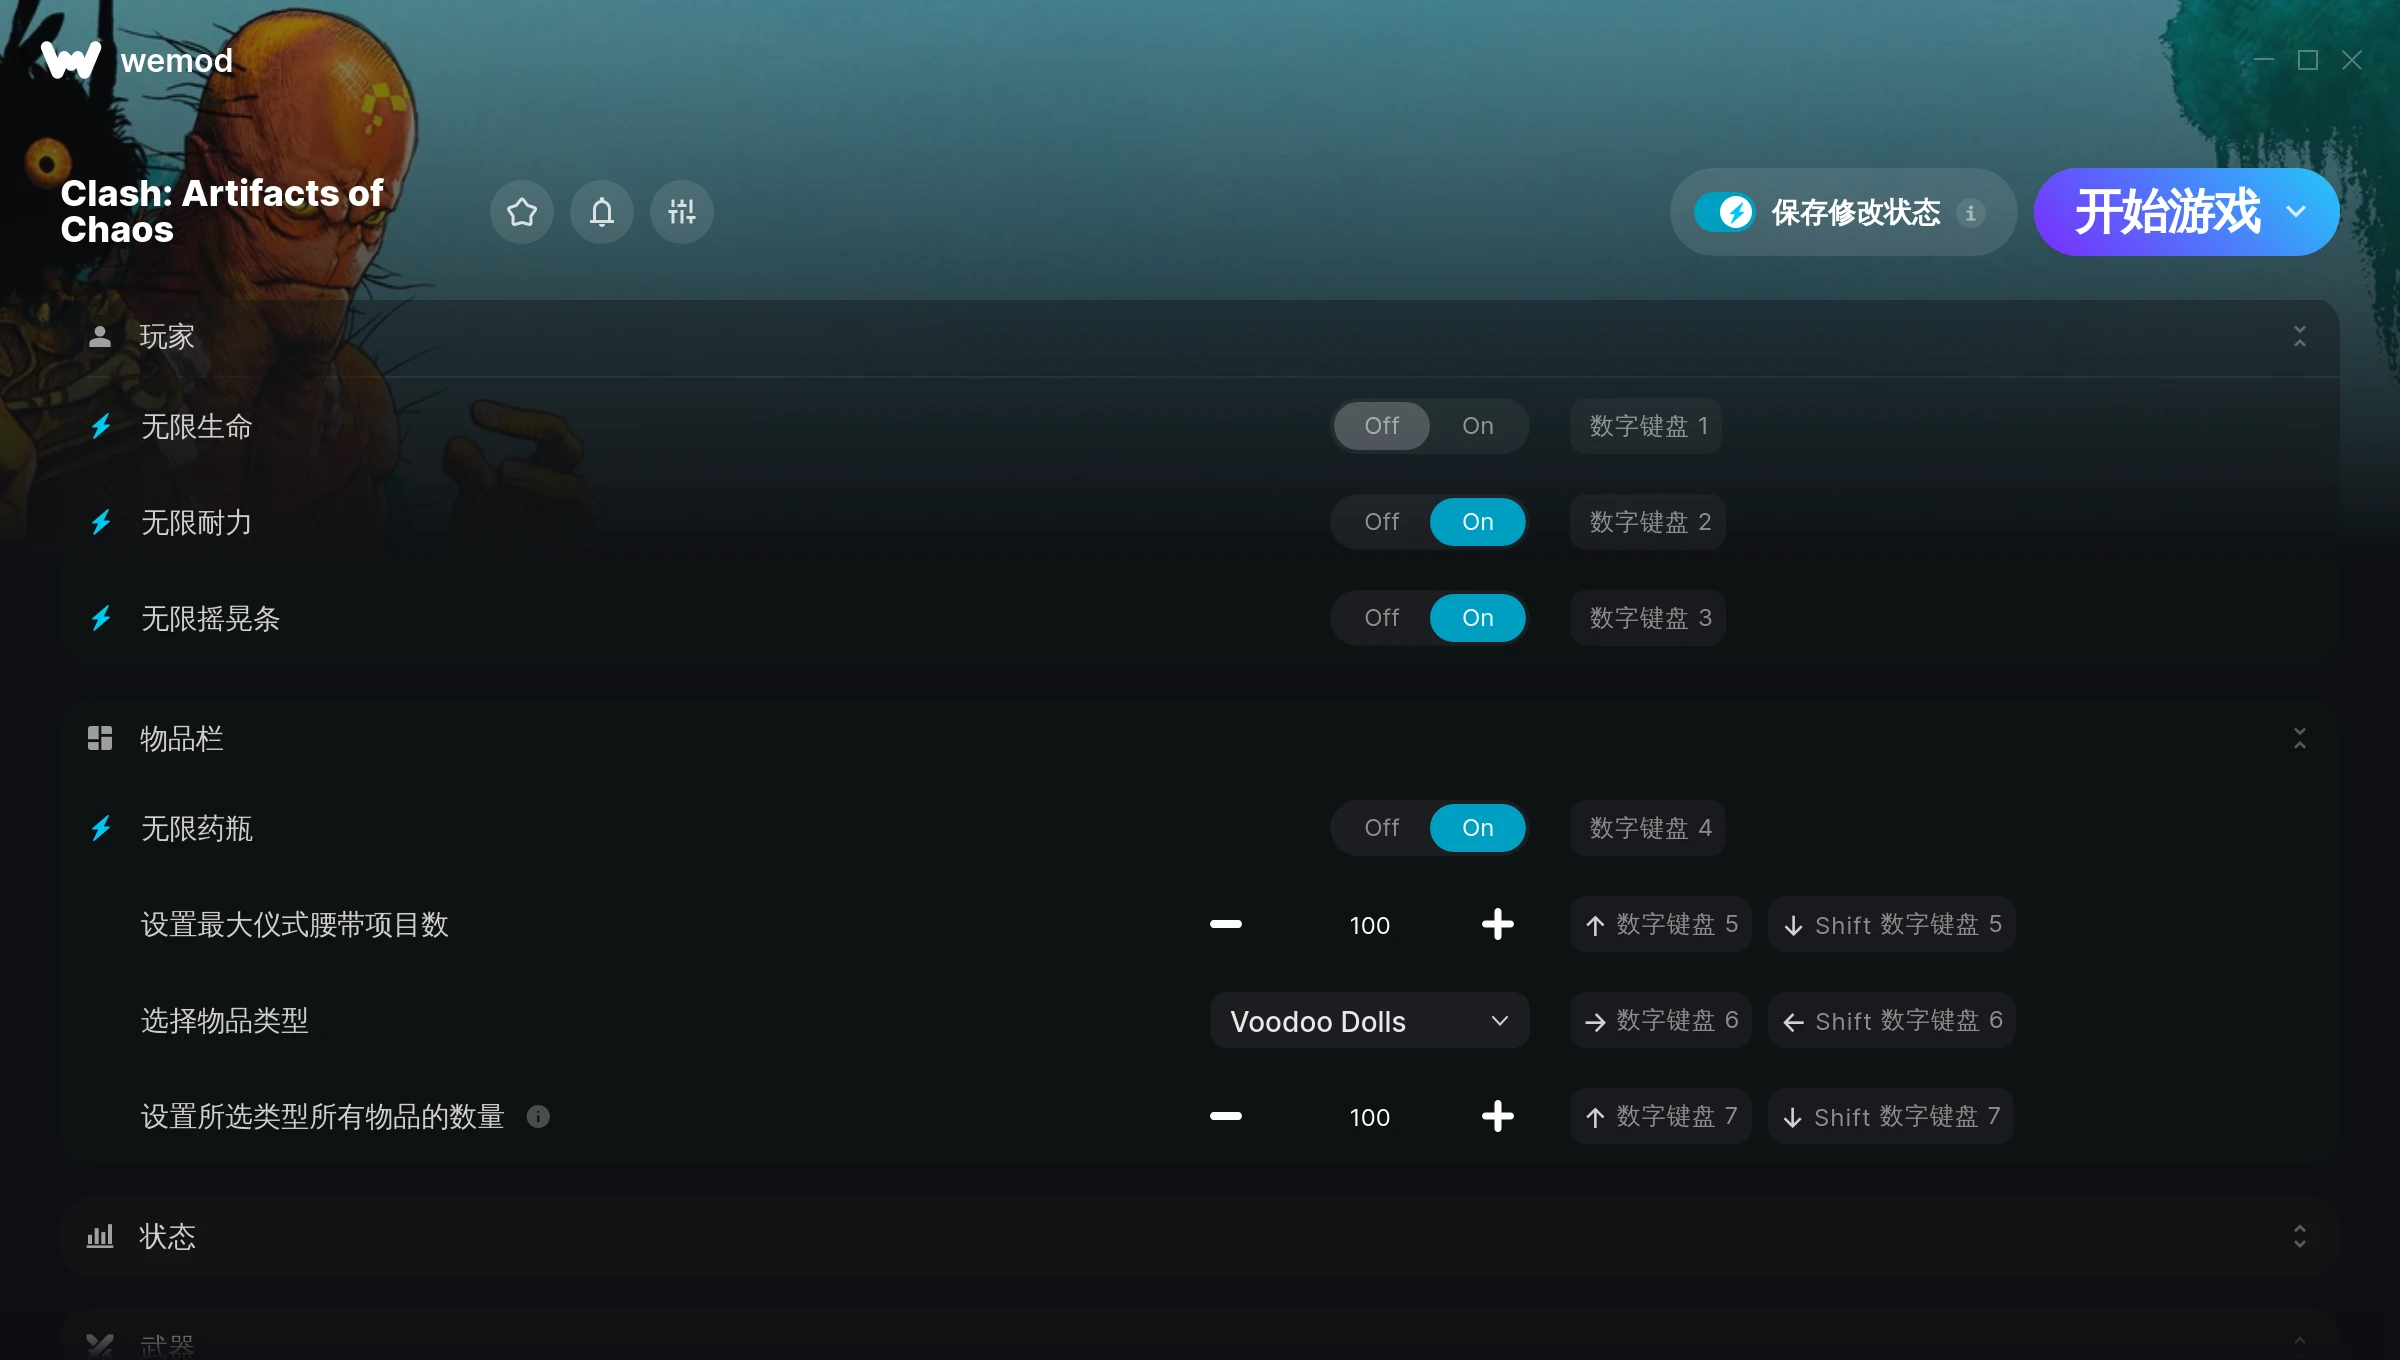Click the wemod logo icon
The height and width of the screenshot is (1360, 2400).
point(71,60)
